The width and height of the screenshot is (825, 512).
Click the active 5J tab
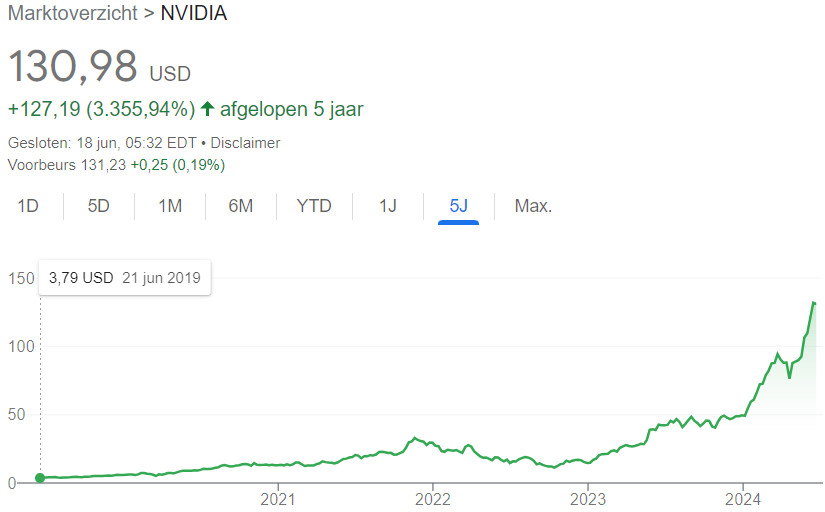click(459, 207)
